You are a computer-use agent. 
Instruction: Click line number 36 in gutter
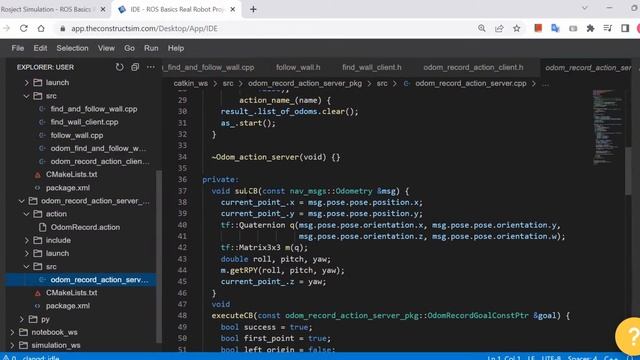coord(182,180)
